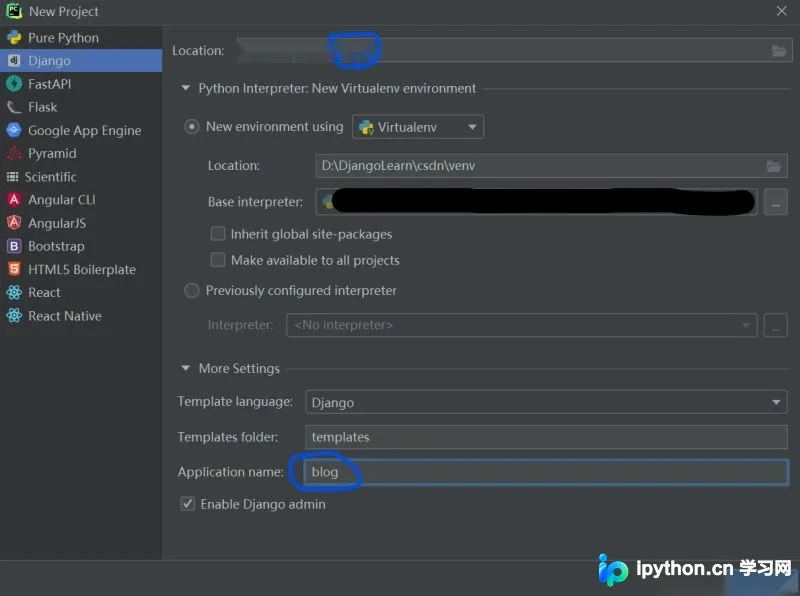Uncheck Enable Django admin
This screenshot has width=800, height=596.
click(x=188, y=504)
